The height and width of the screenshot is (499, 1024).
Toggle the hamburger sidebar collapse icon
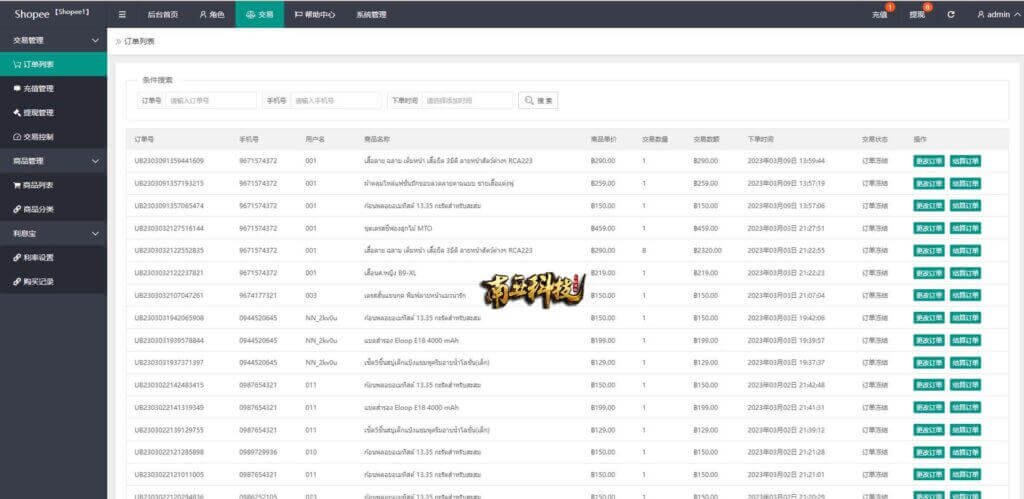point(122,15)
